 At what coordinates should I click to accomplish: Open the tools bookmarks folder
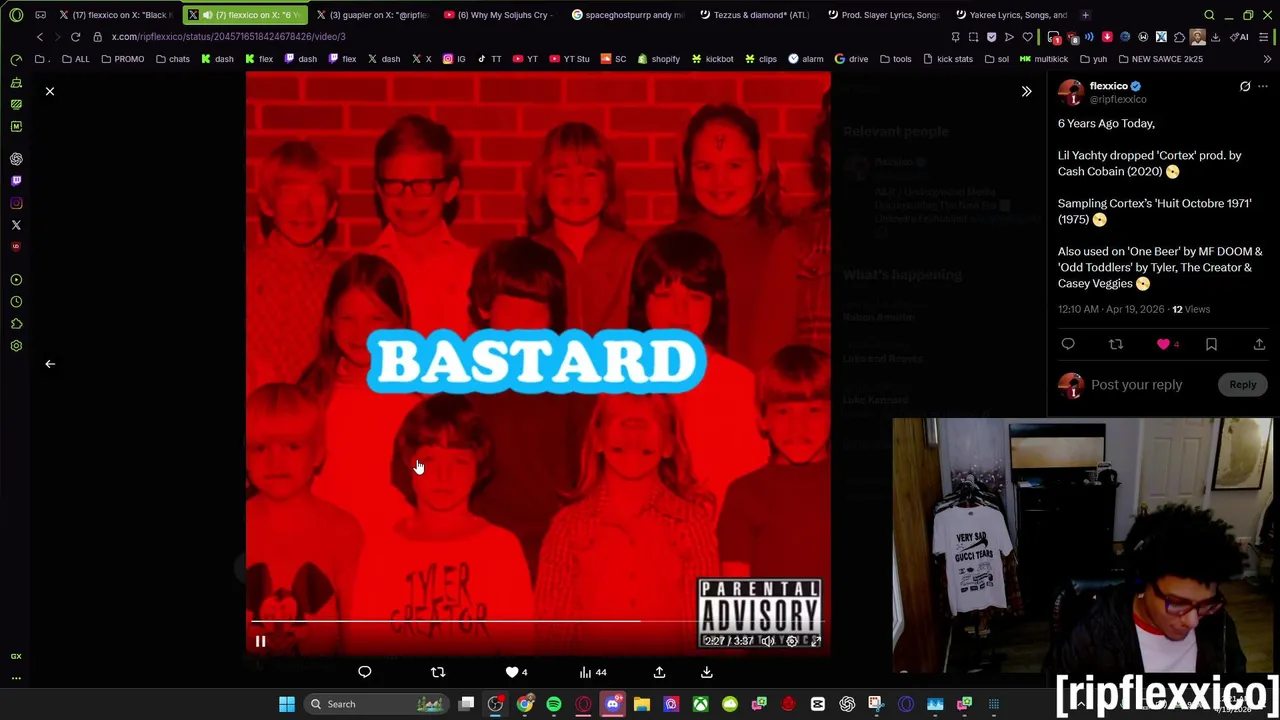coord(895,59)
